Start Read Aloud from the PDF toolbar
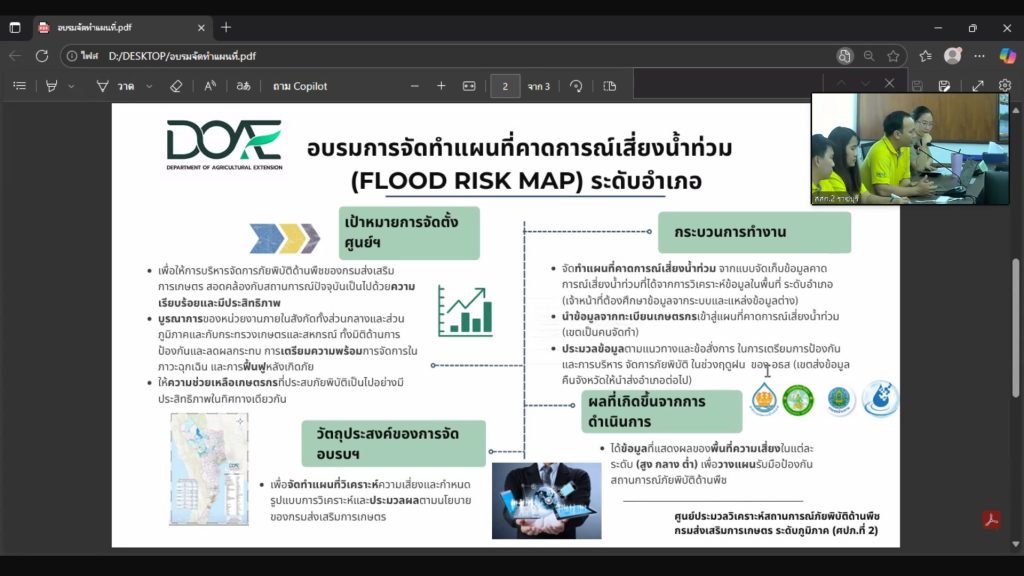The image size is (1024, 576). [x=210, y=86]
